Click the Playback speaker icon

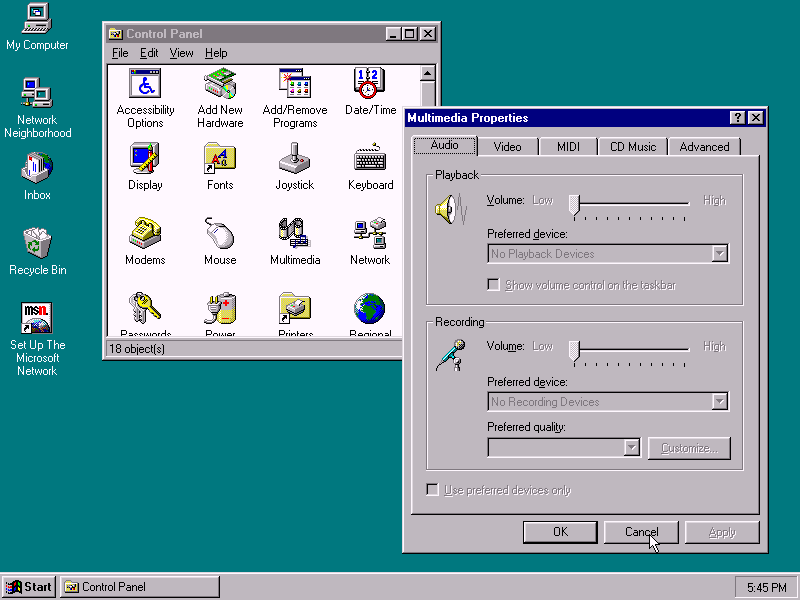[x=451, y=209]
